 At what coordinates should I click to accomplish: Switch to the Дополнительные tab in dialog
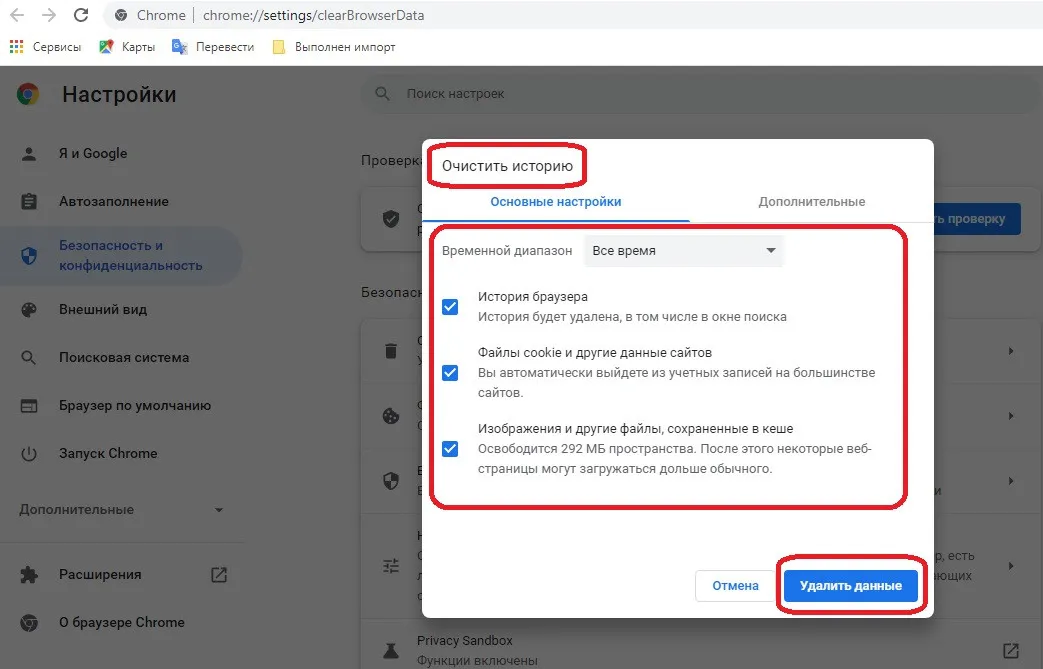(811, 202)
